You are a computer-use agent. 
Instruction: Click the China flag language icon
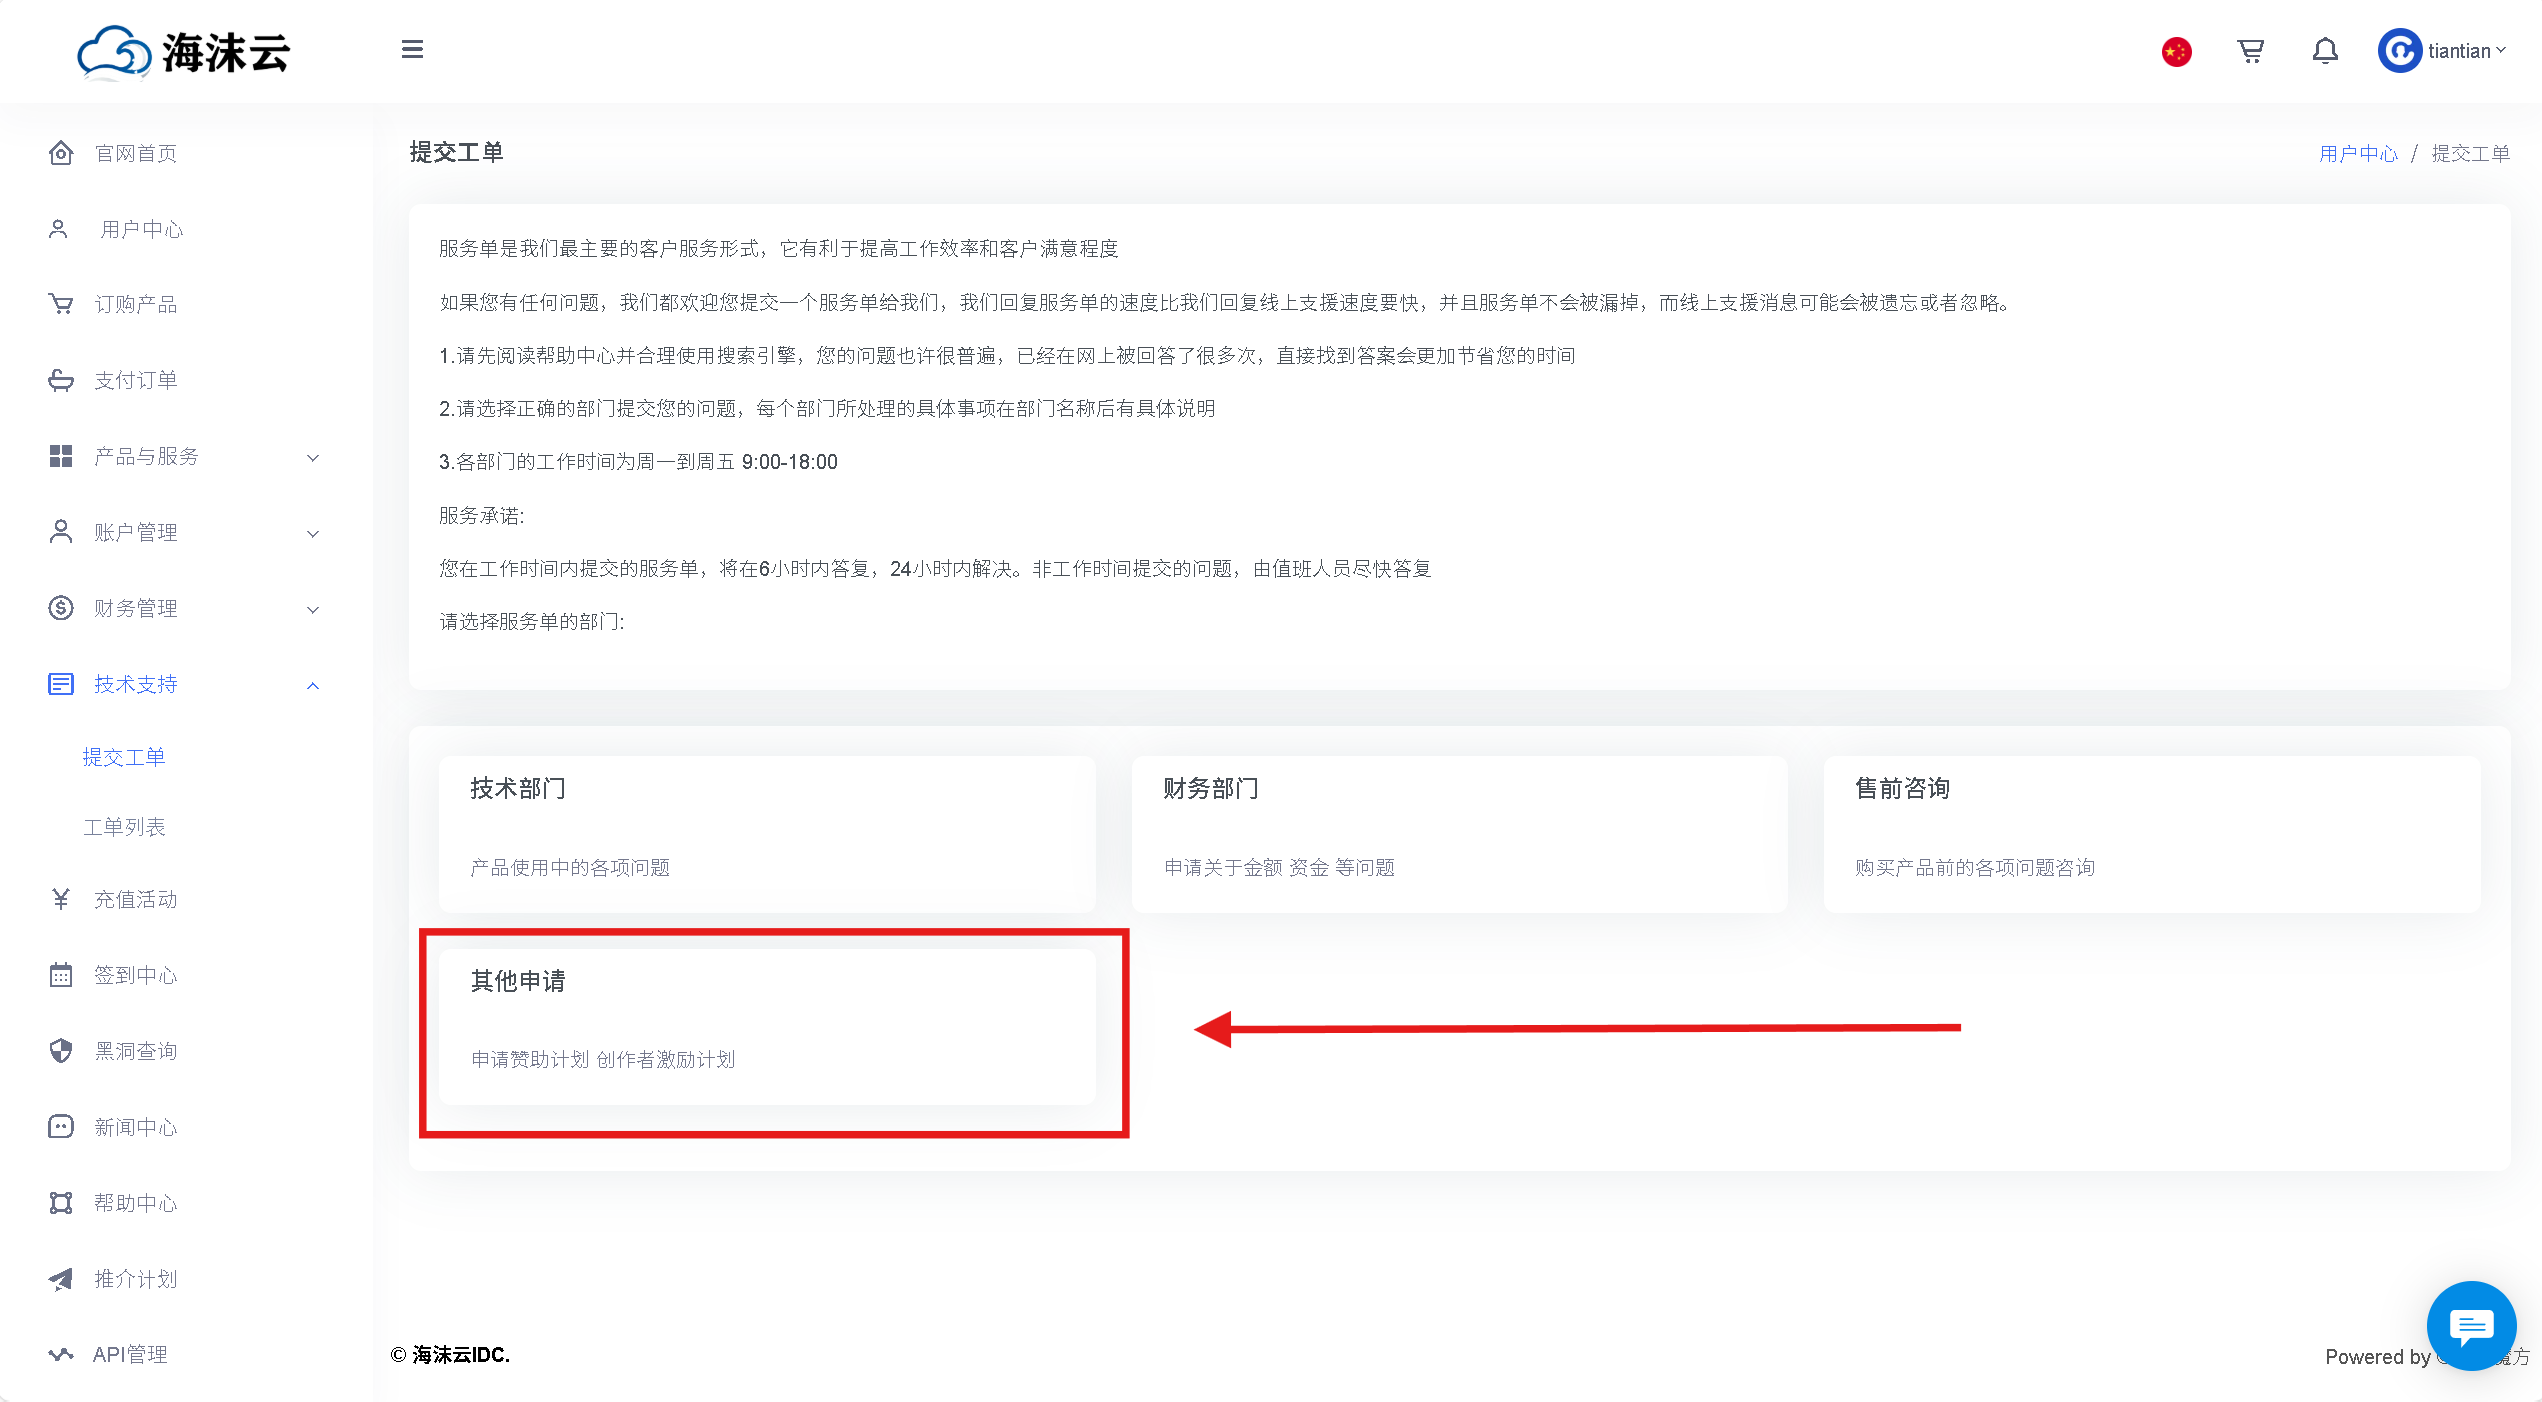pos(2177,51)
